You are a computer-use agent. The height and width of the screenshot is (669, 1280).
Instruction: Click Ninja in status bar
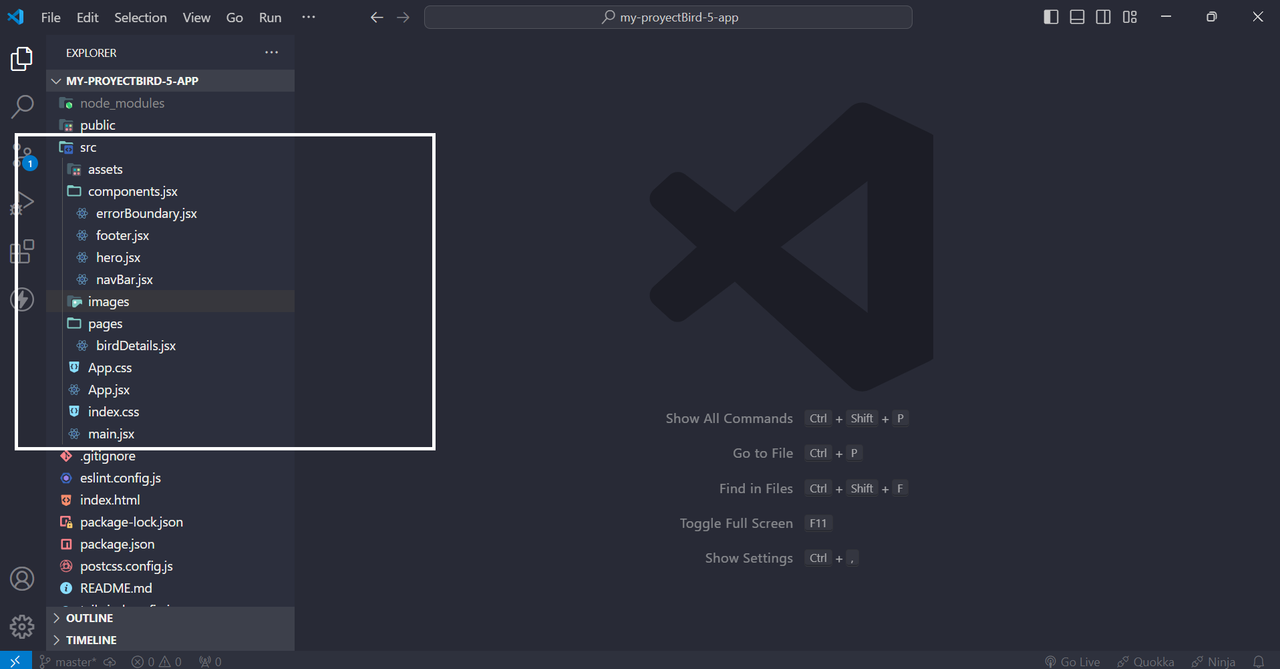click(1213, 661)
